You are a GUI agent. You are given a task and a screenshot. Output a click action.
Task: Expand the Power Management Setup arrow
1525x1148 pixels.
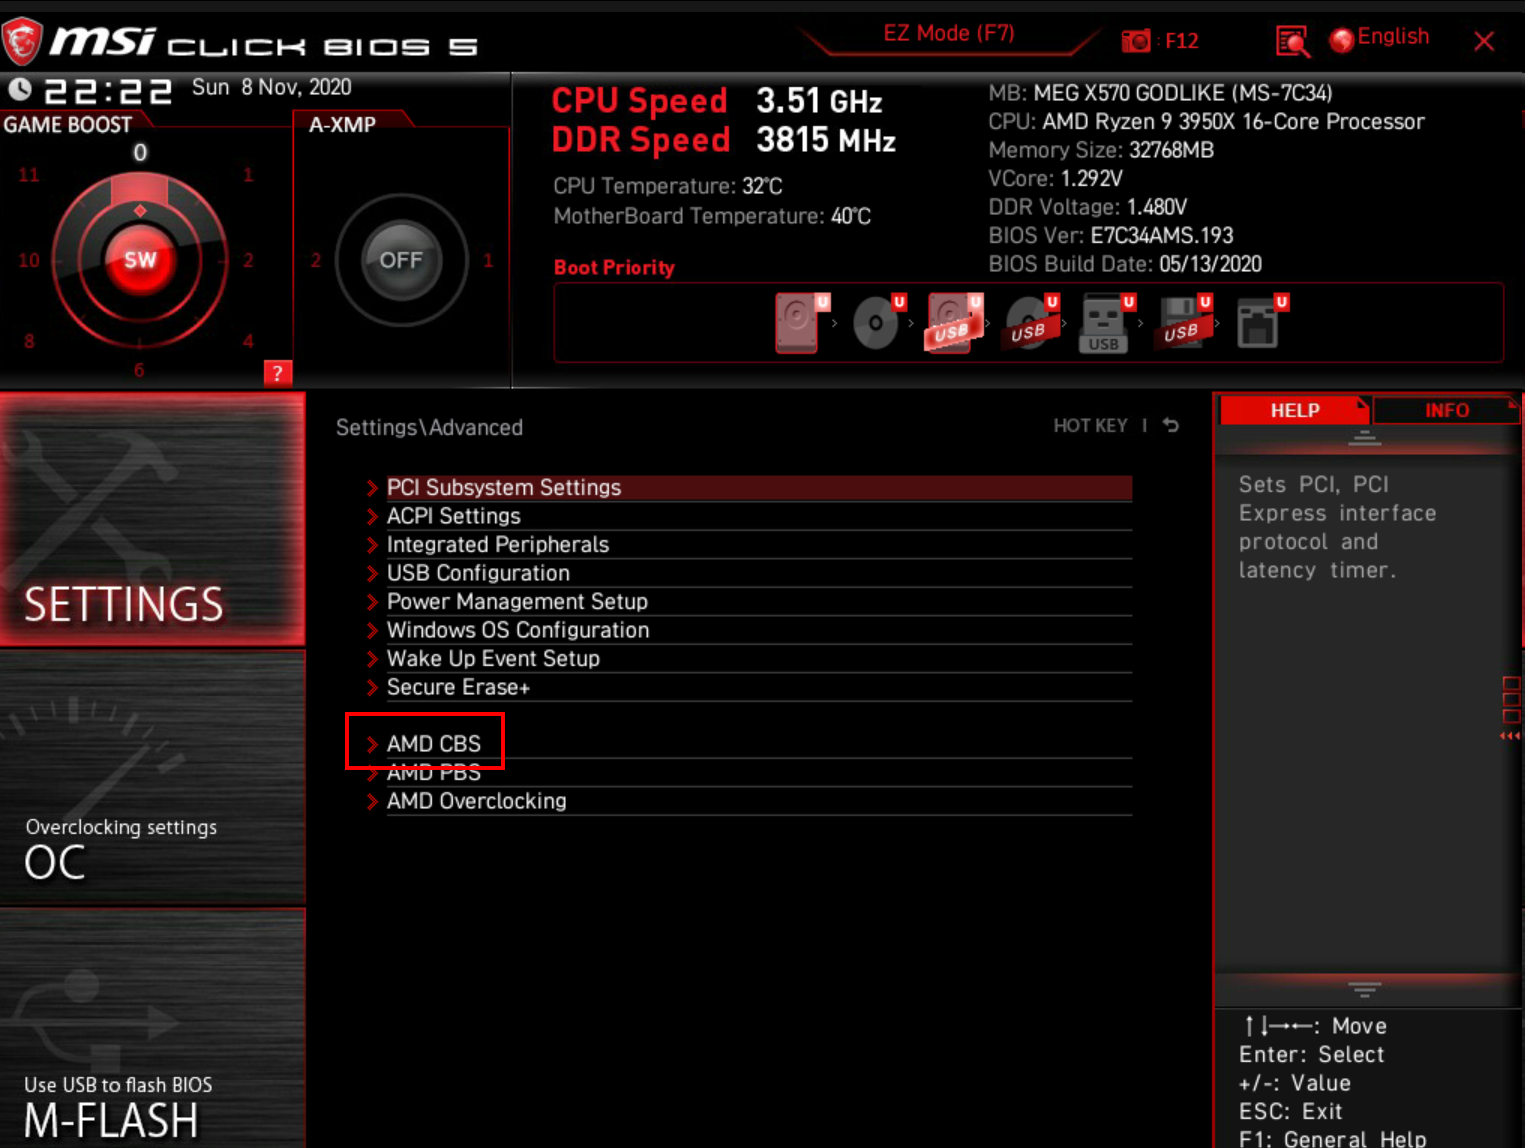point(372,602)
